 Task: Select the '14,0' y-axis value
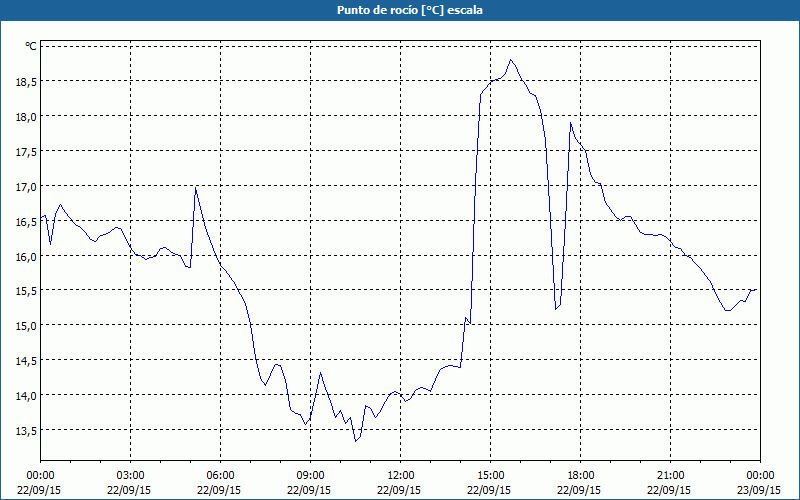[x=26, y=395]
